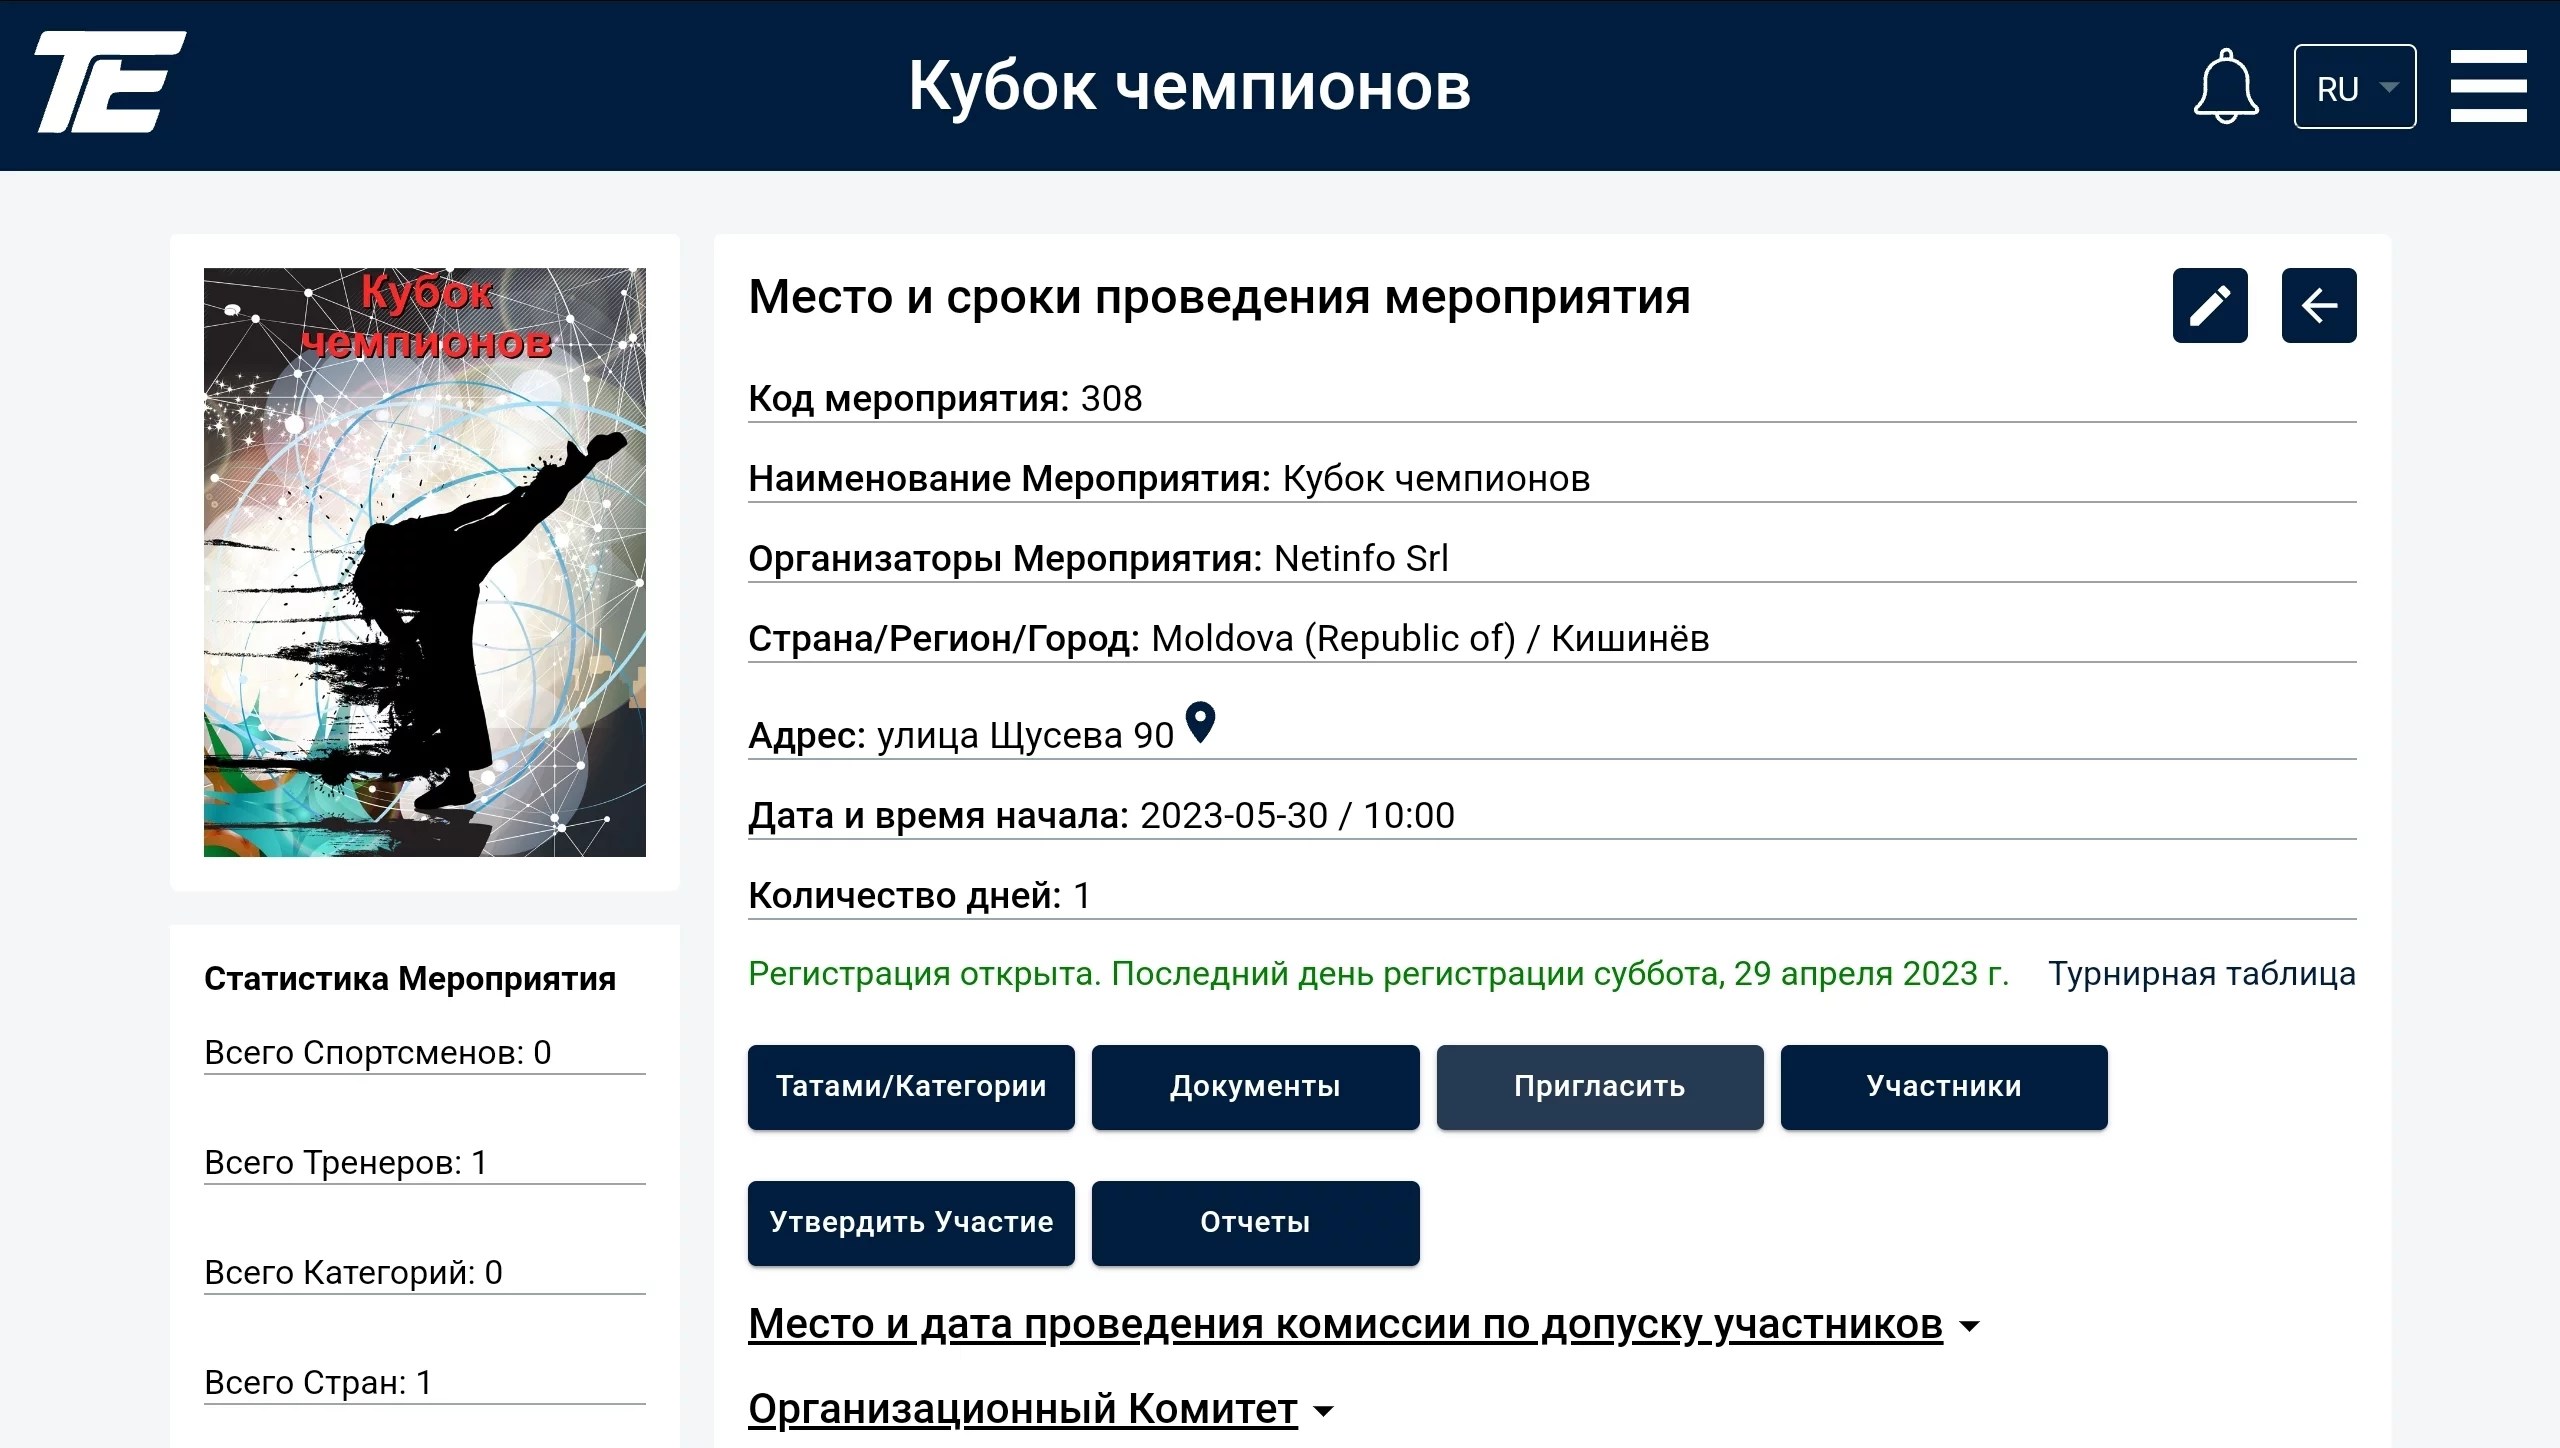Click Всего Спортсменов: 0 statistic
This screenshot has height=1448, width=2560.
tap(425, 1053)
